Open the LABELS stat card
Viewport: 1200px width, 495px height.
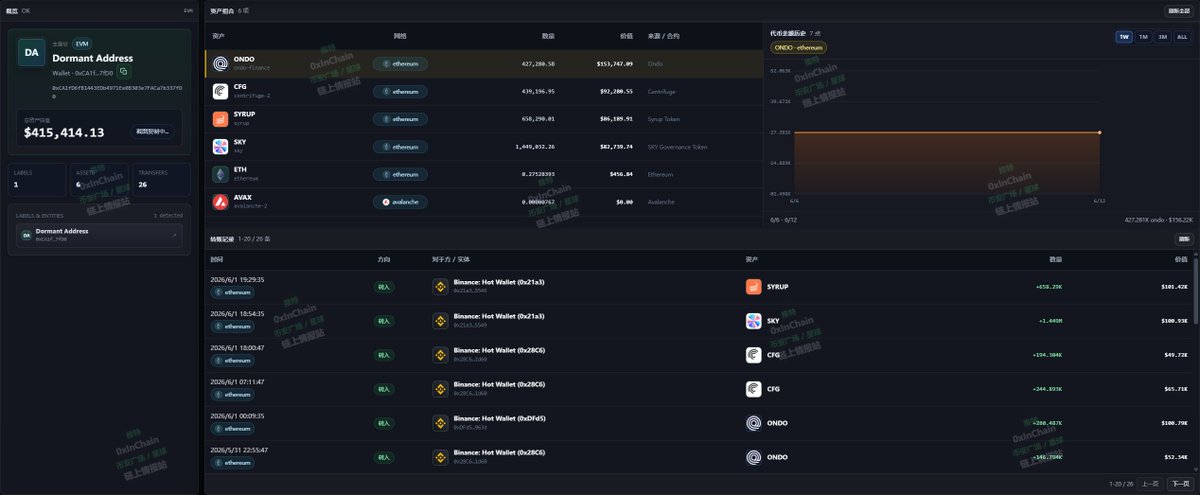coord(35,180)
